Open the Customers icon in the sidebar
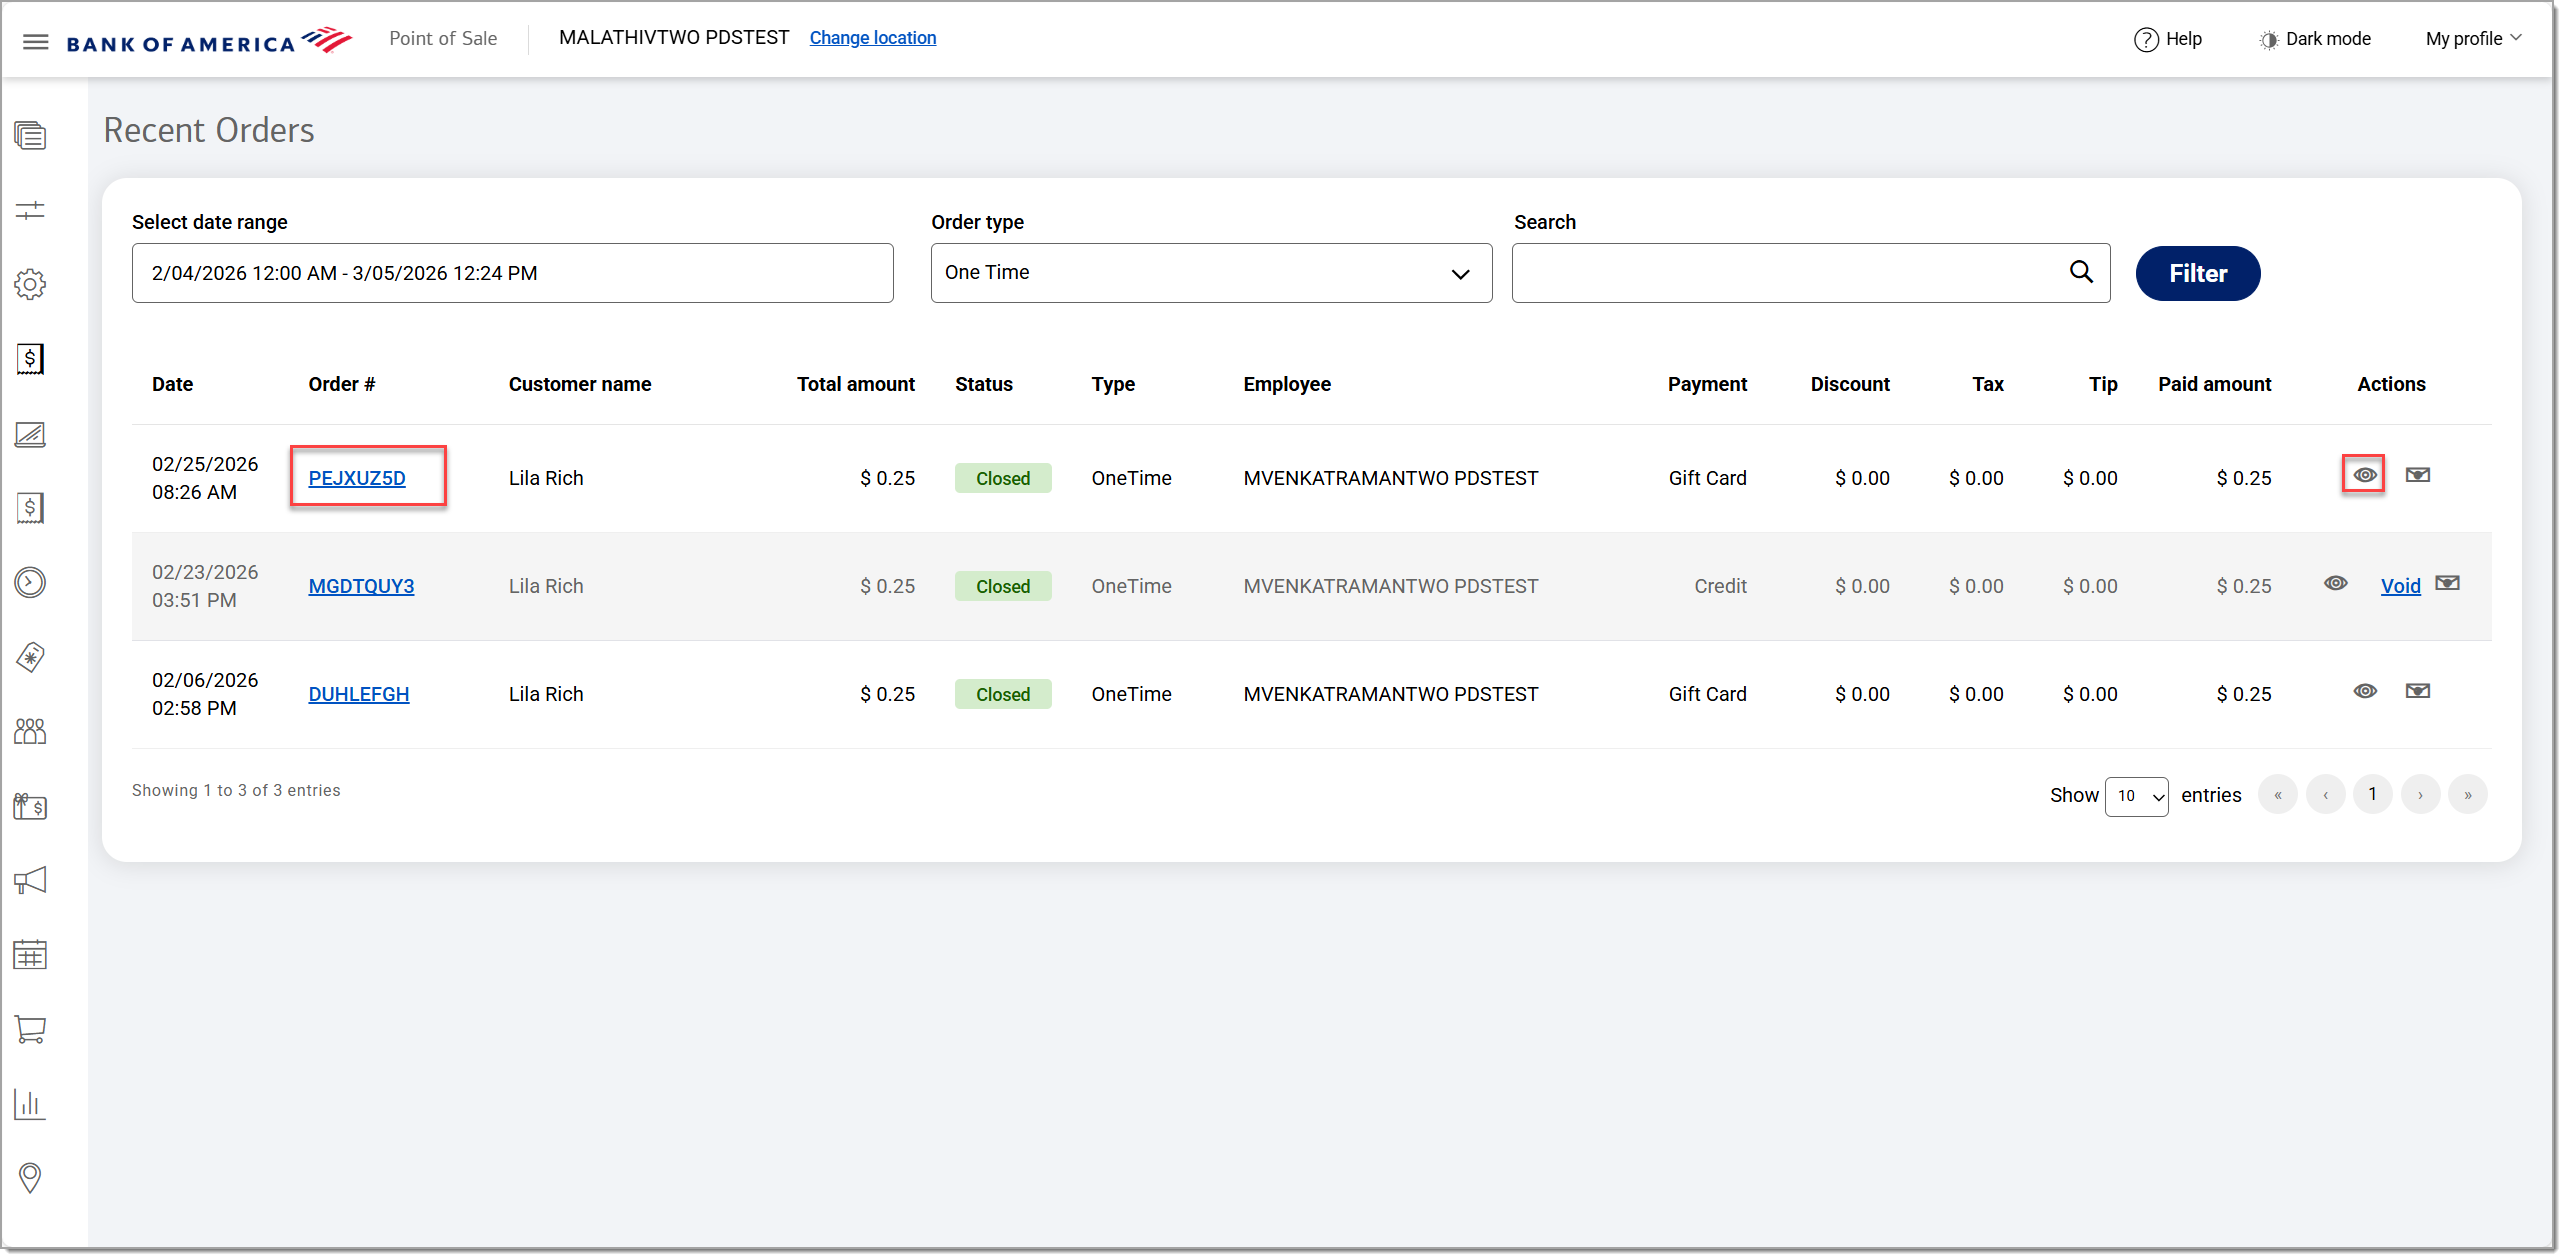Screen dimensions: 2564x1259 pyautogui.click(x=30, y=730)
